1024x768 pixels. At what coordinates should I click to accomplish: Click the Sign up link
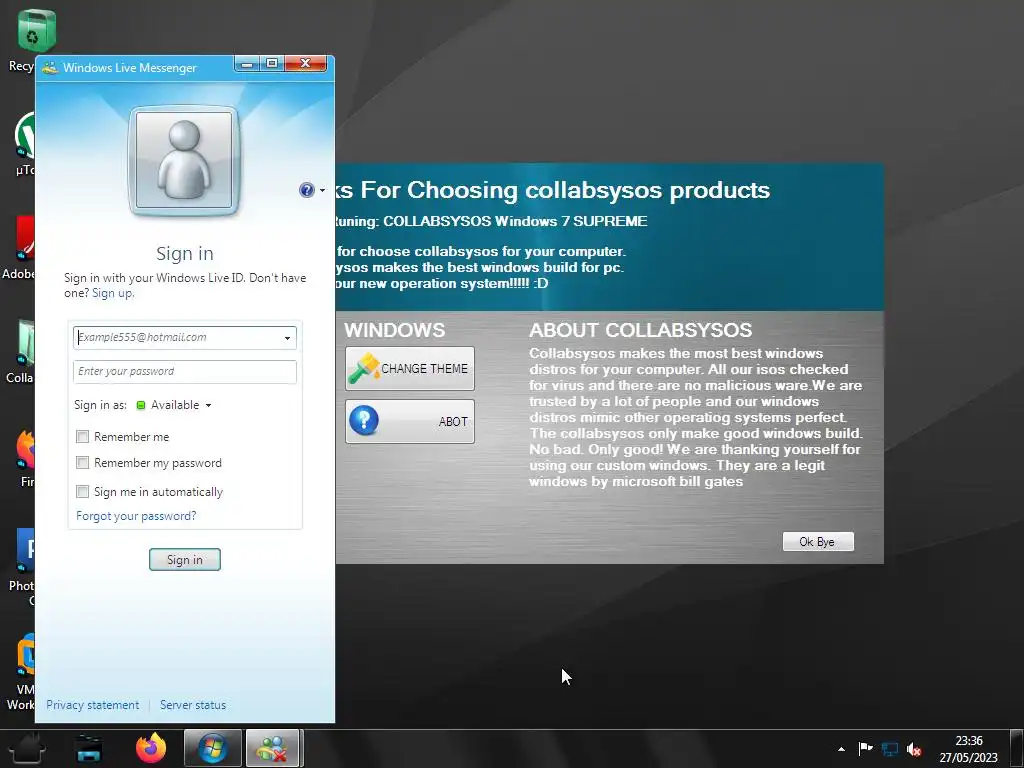(112, 293)
